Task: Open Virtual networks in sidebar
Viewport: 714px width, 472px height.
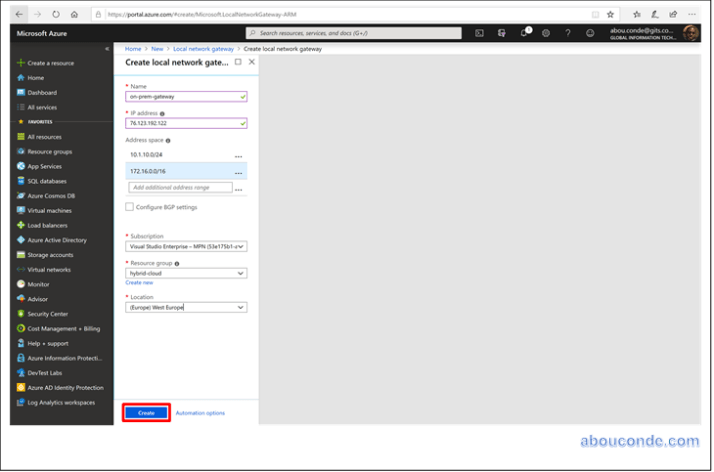Action: click(49, 269)
